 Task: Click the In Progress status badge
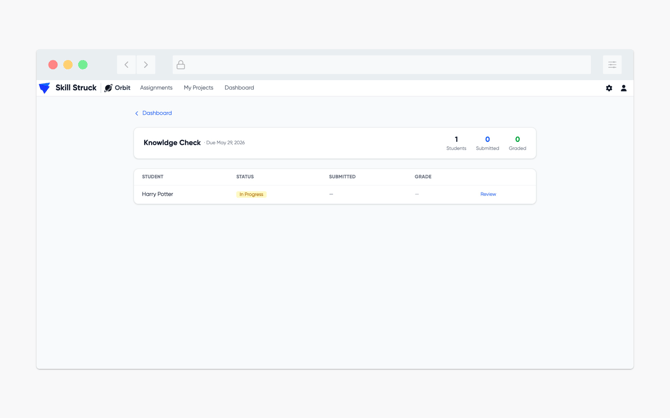pyautogui.click(x=251, y=194)
